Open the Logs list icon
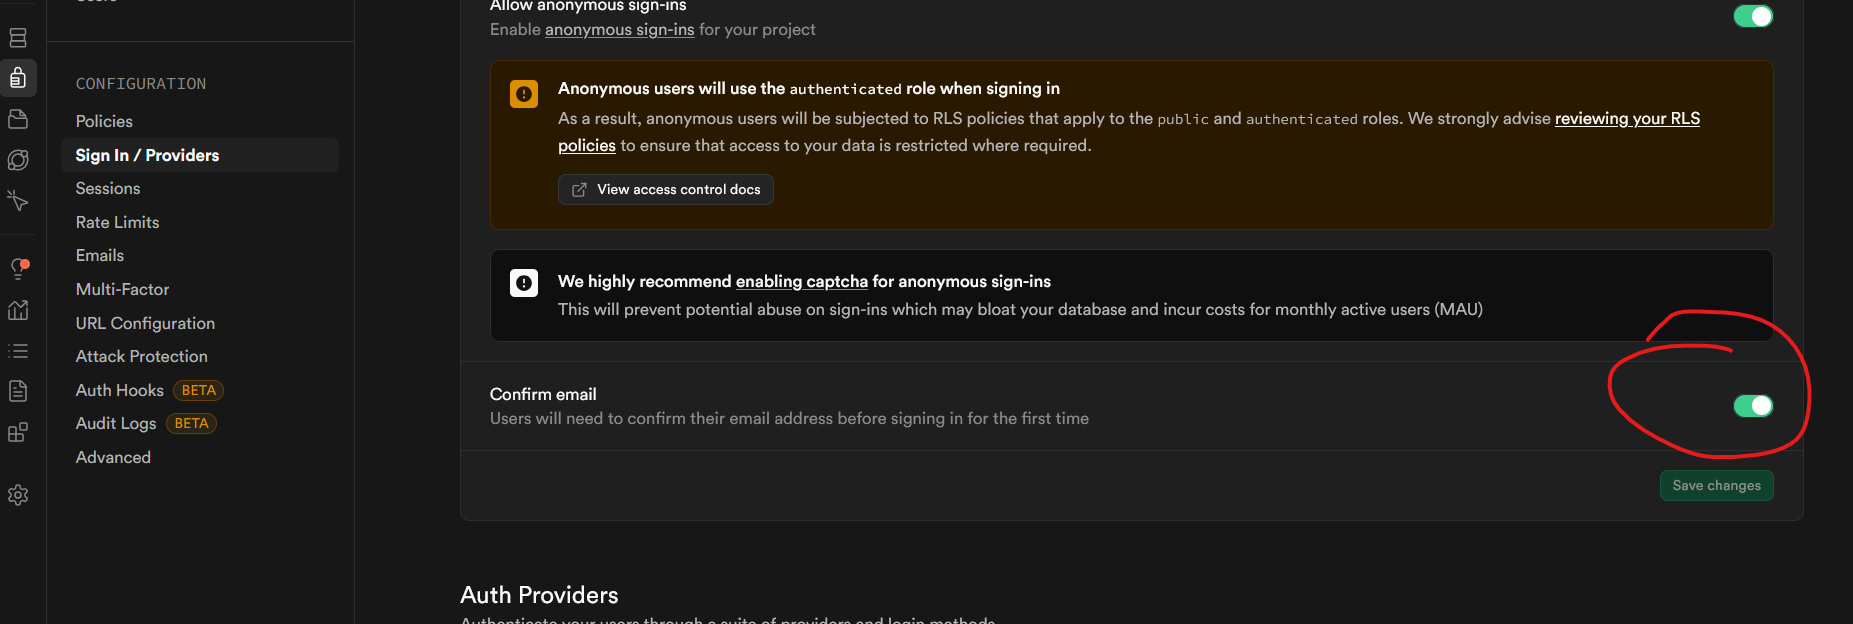1853x624 pixels. (x=18, y=351)
